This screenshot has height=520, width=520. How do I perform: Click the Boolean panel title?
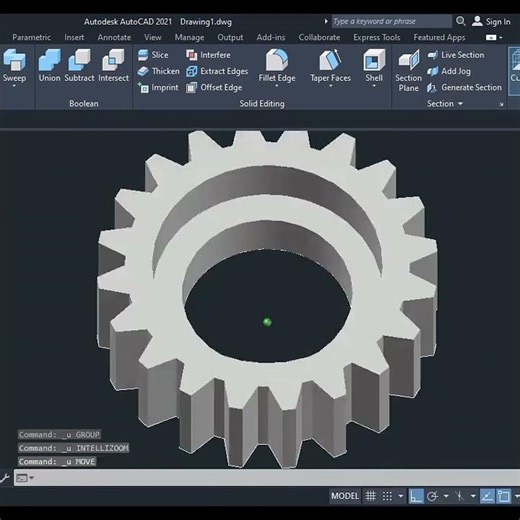coord(84,104)
